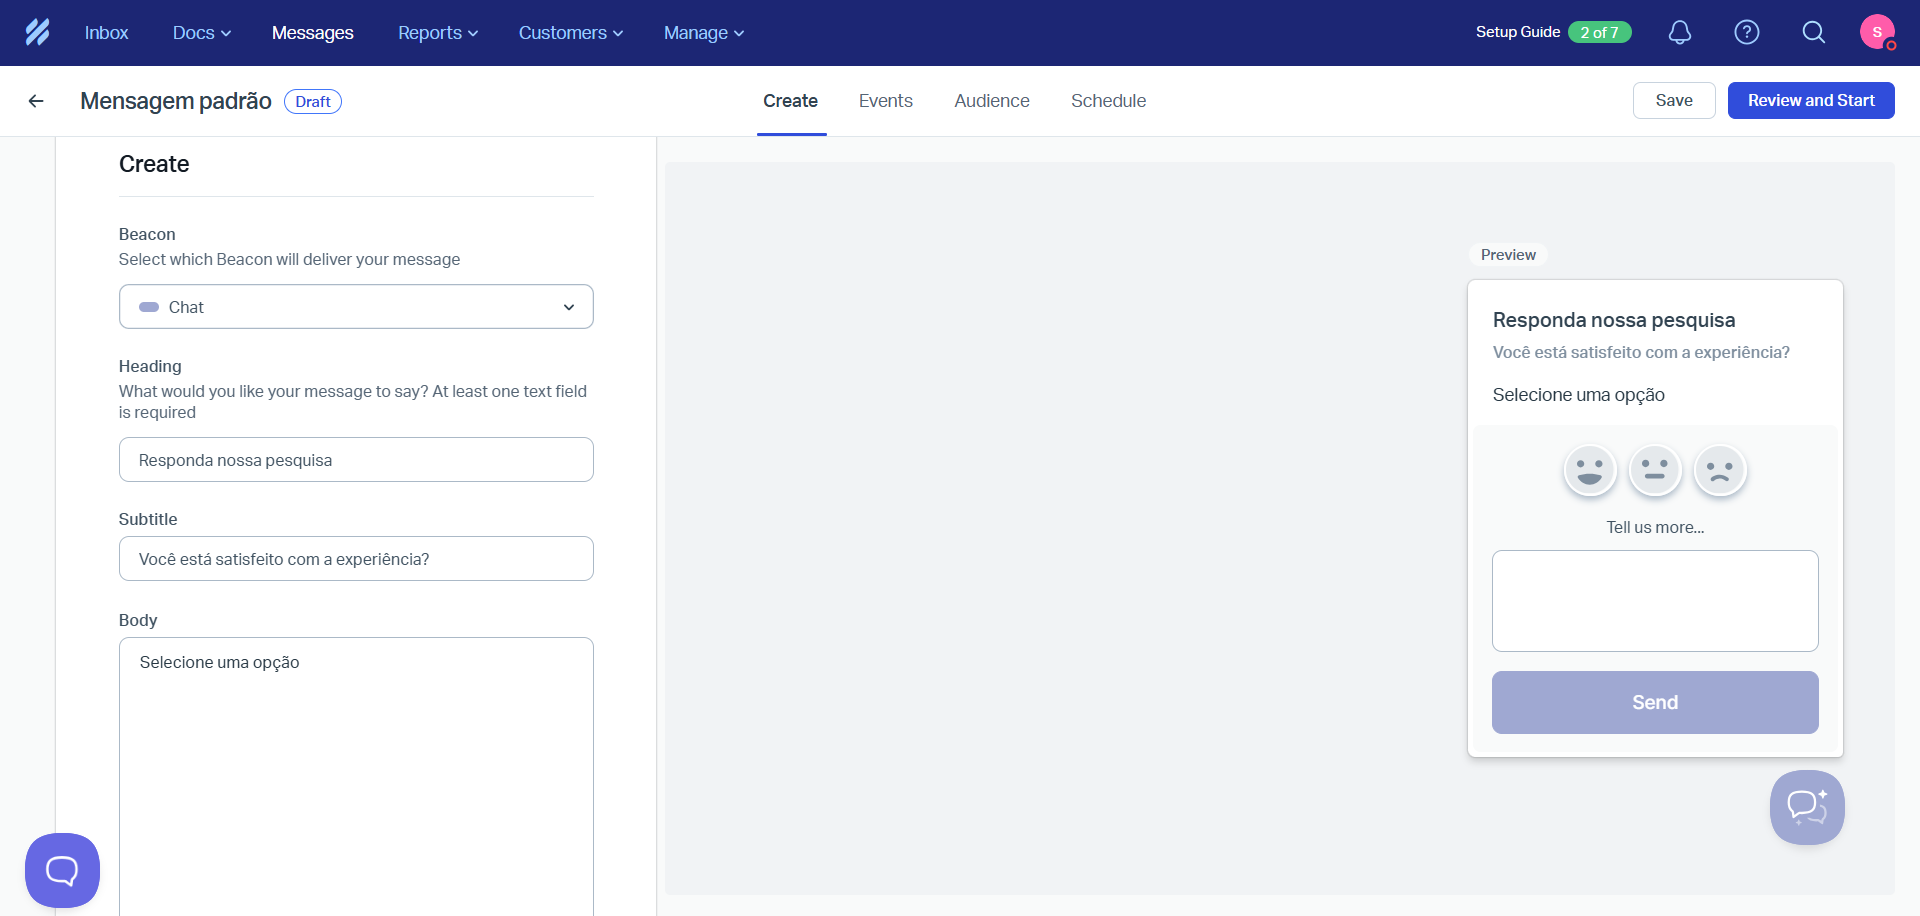Screen dimensions: 1920x916
Task: Open the AI assistant bubble
Action: (x=1807, y=807)
